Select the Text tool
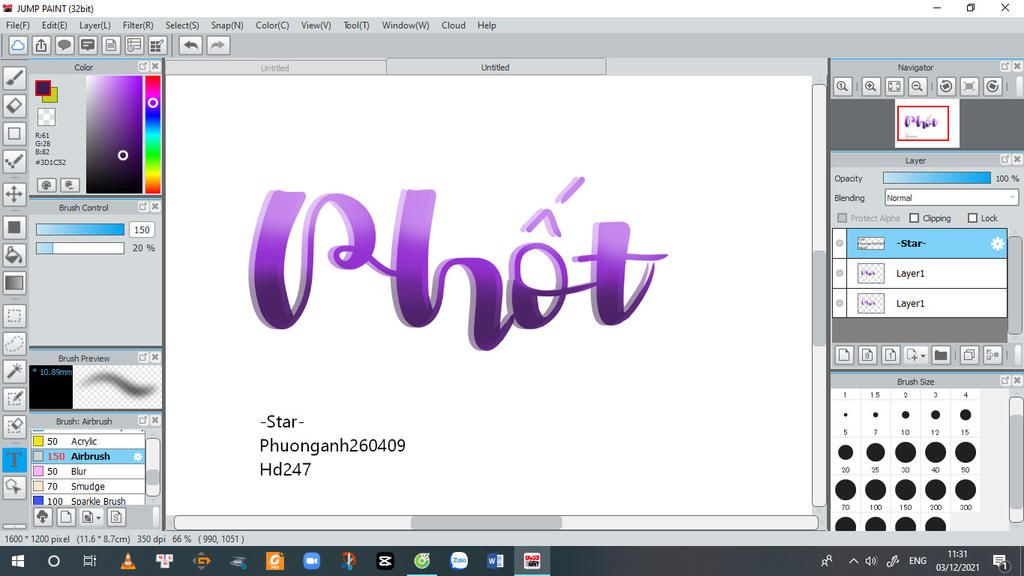 pyautogui.click(x=14, y=459)
